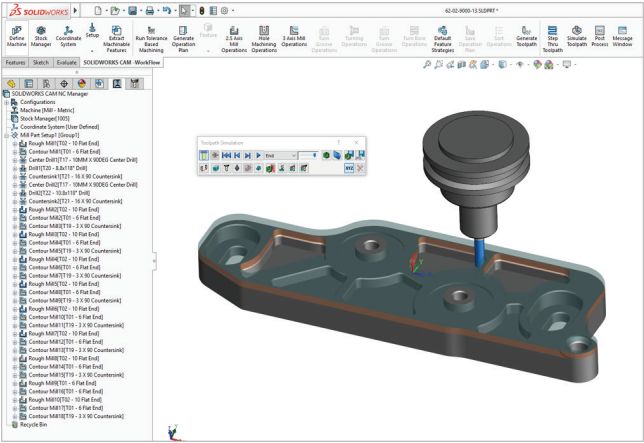Open the End condition dropdown in the simulation dialog

pyautogui.click(x=292, y=155)
